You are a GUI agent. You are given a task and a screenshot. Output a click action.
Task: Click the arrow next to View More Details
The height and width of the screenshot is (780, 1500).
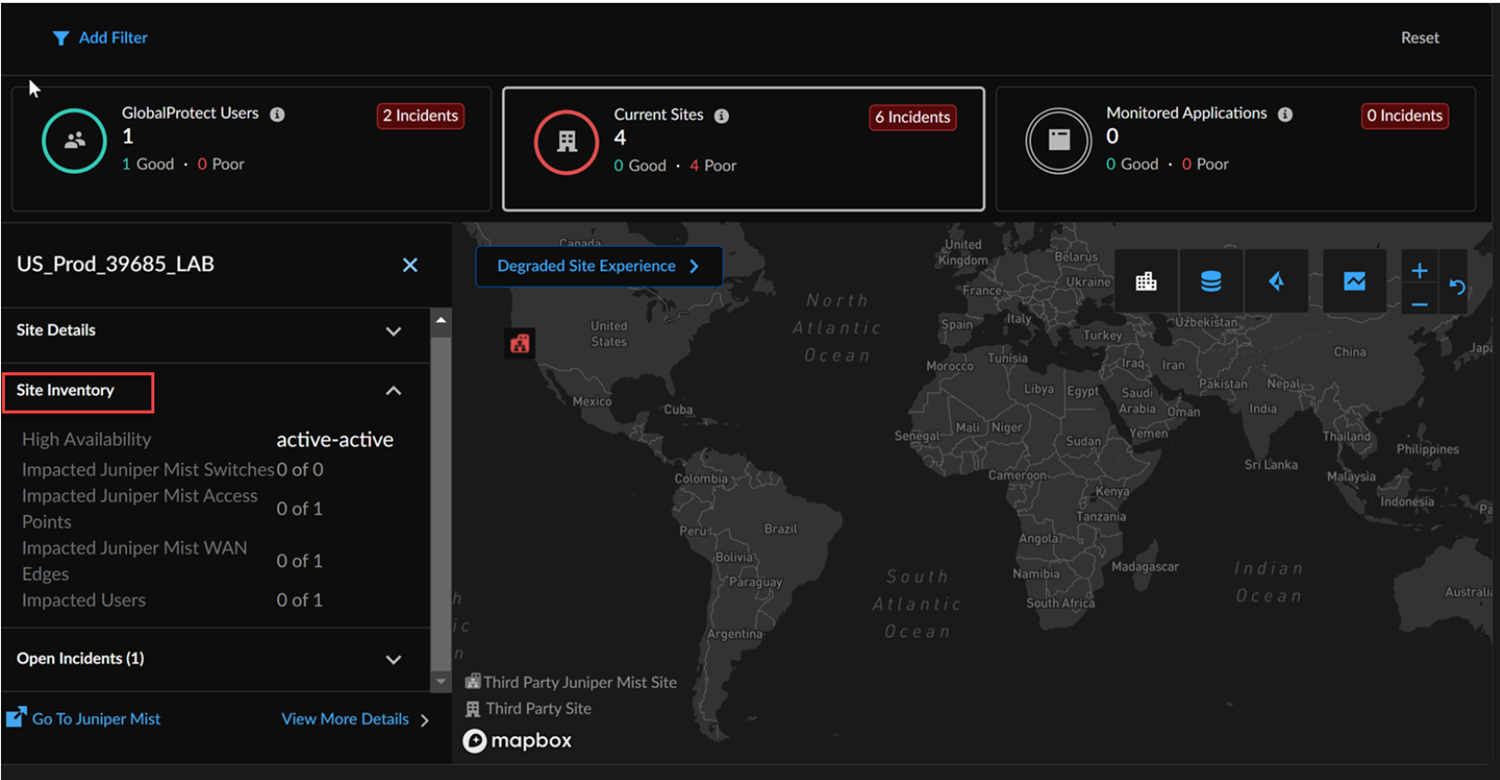425,720
